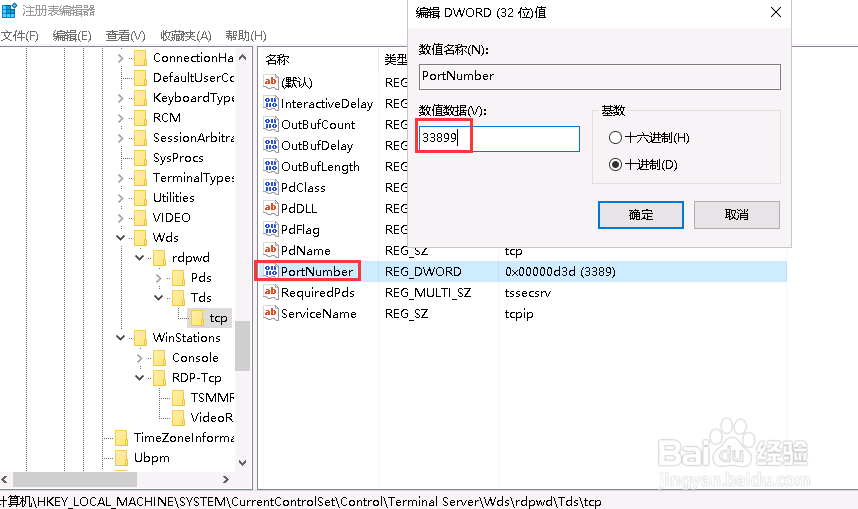This screenshot has width=858, height=509.
Task: Click the Registry Editor app icon in title bar
Action: [9, 10]
